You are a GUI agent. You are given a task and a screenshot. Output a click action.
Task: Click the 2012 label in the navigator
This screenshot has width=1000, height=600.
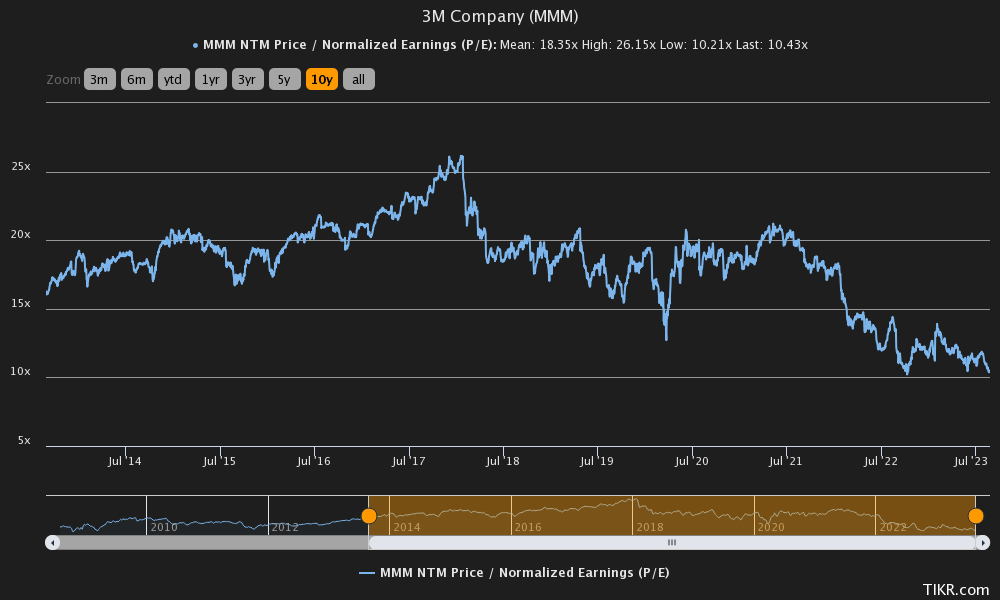pos(285,527)
